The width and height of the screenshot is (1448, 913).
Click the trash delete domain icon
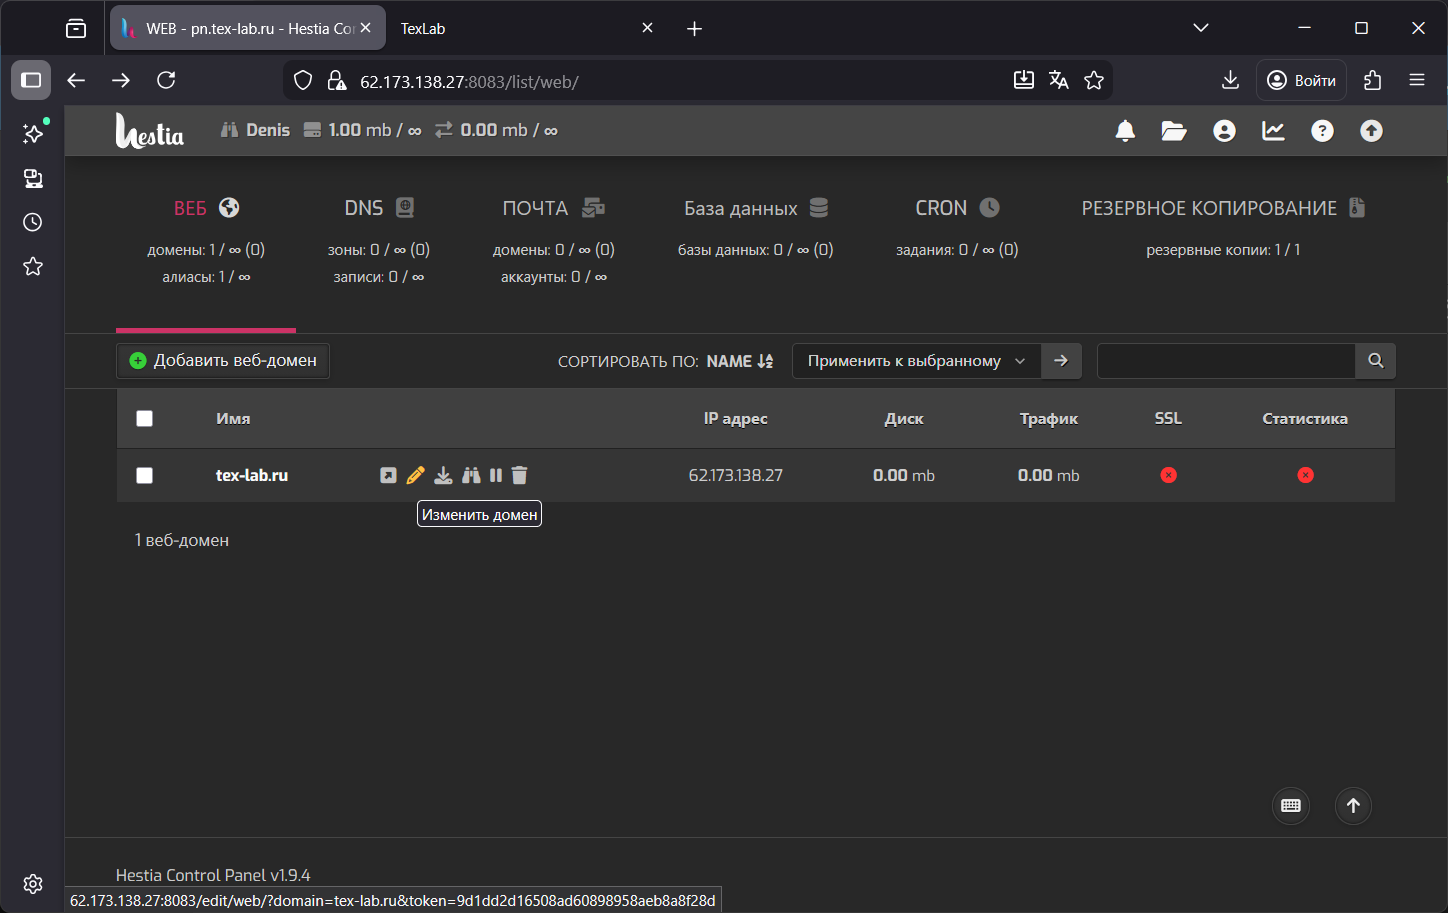pos(519,475)
